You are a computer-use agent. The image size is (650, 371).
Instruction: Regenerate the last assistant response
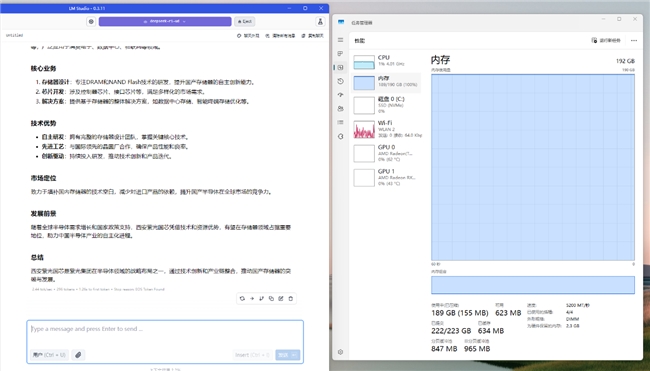tap(242, 298)
